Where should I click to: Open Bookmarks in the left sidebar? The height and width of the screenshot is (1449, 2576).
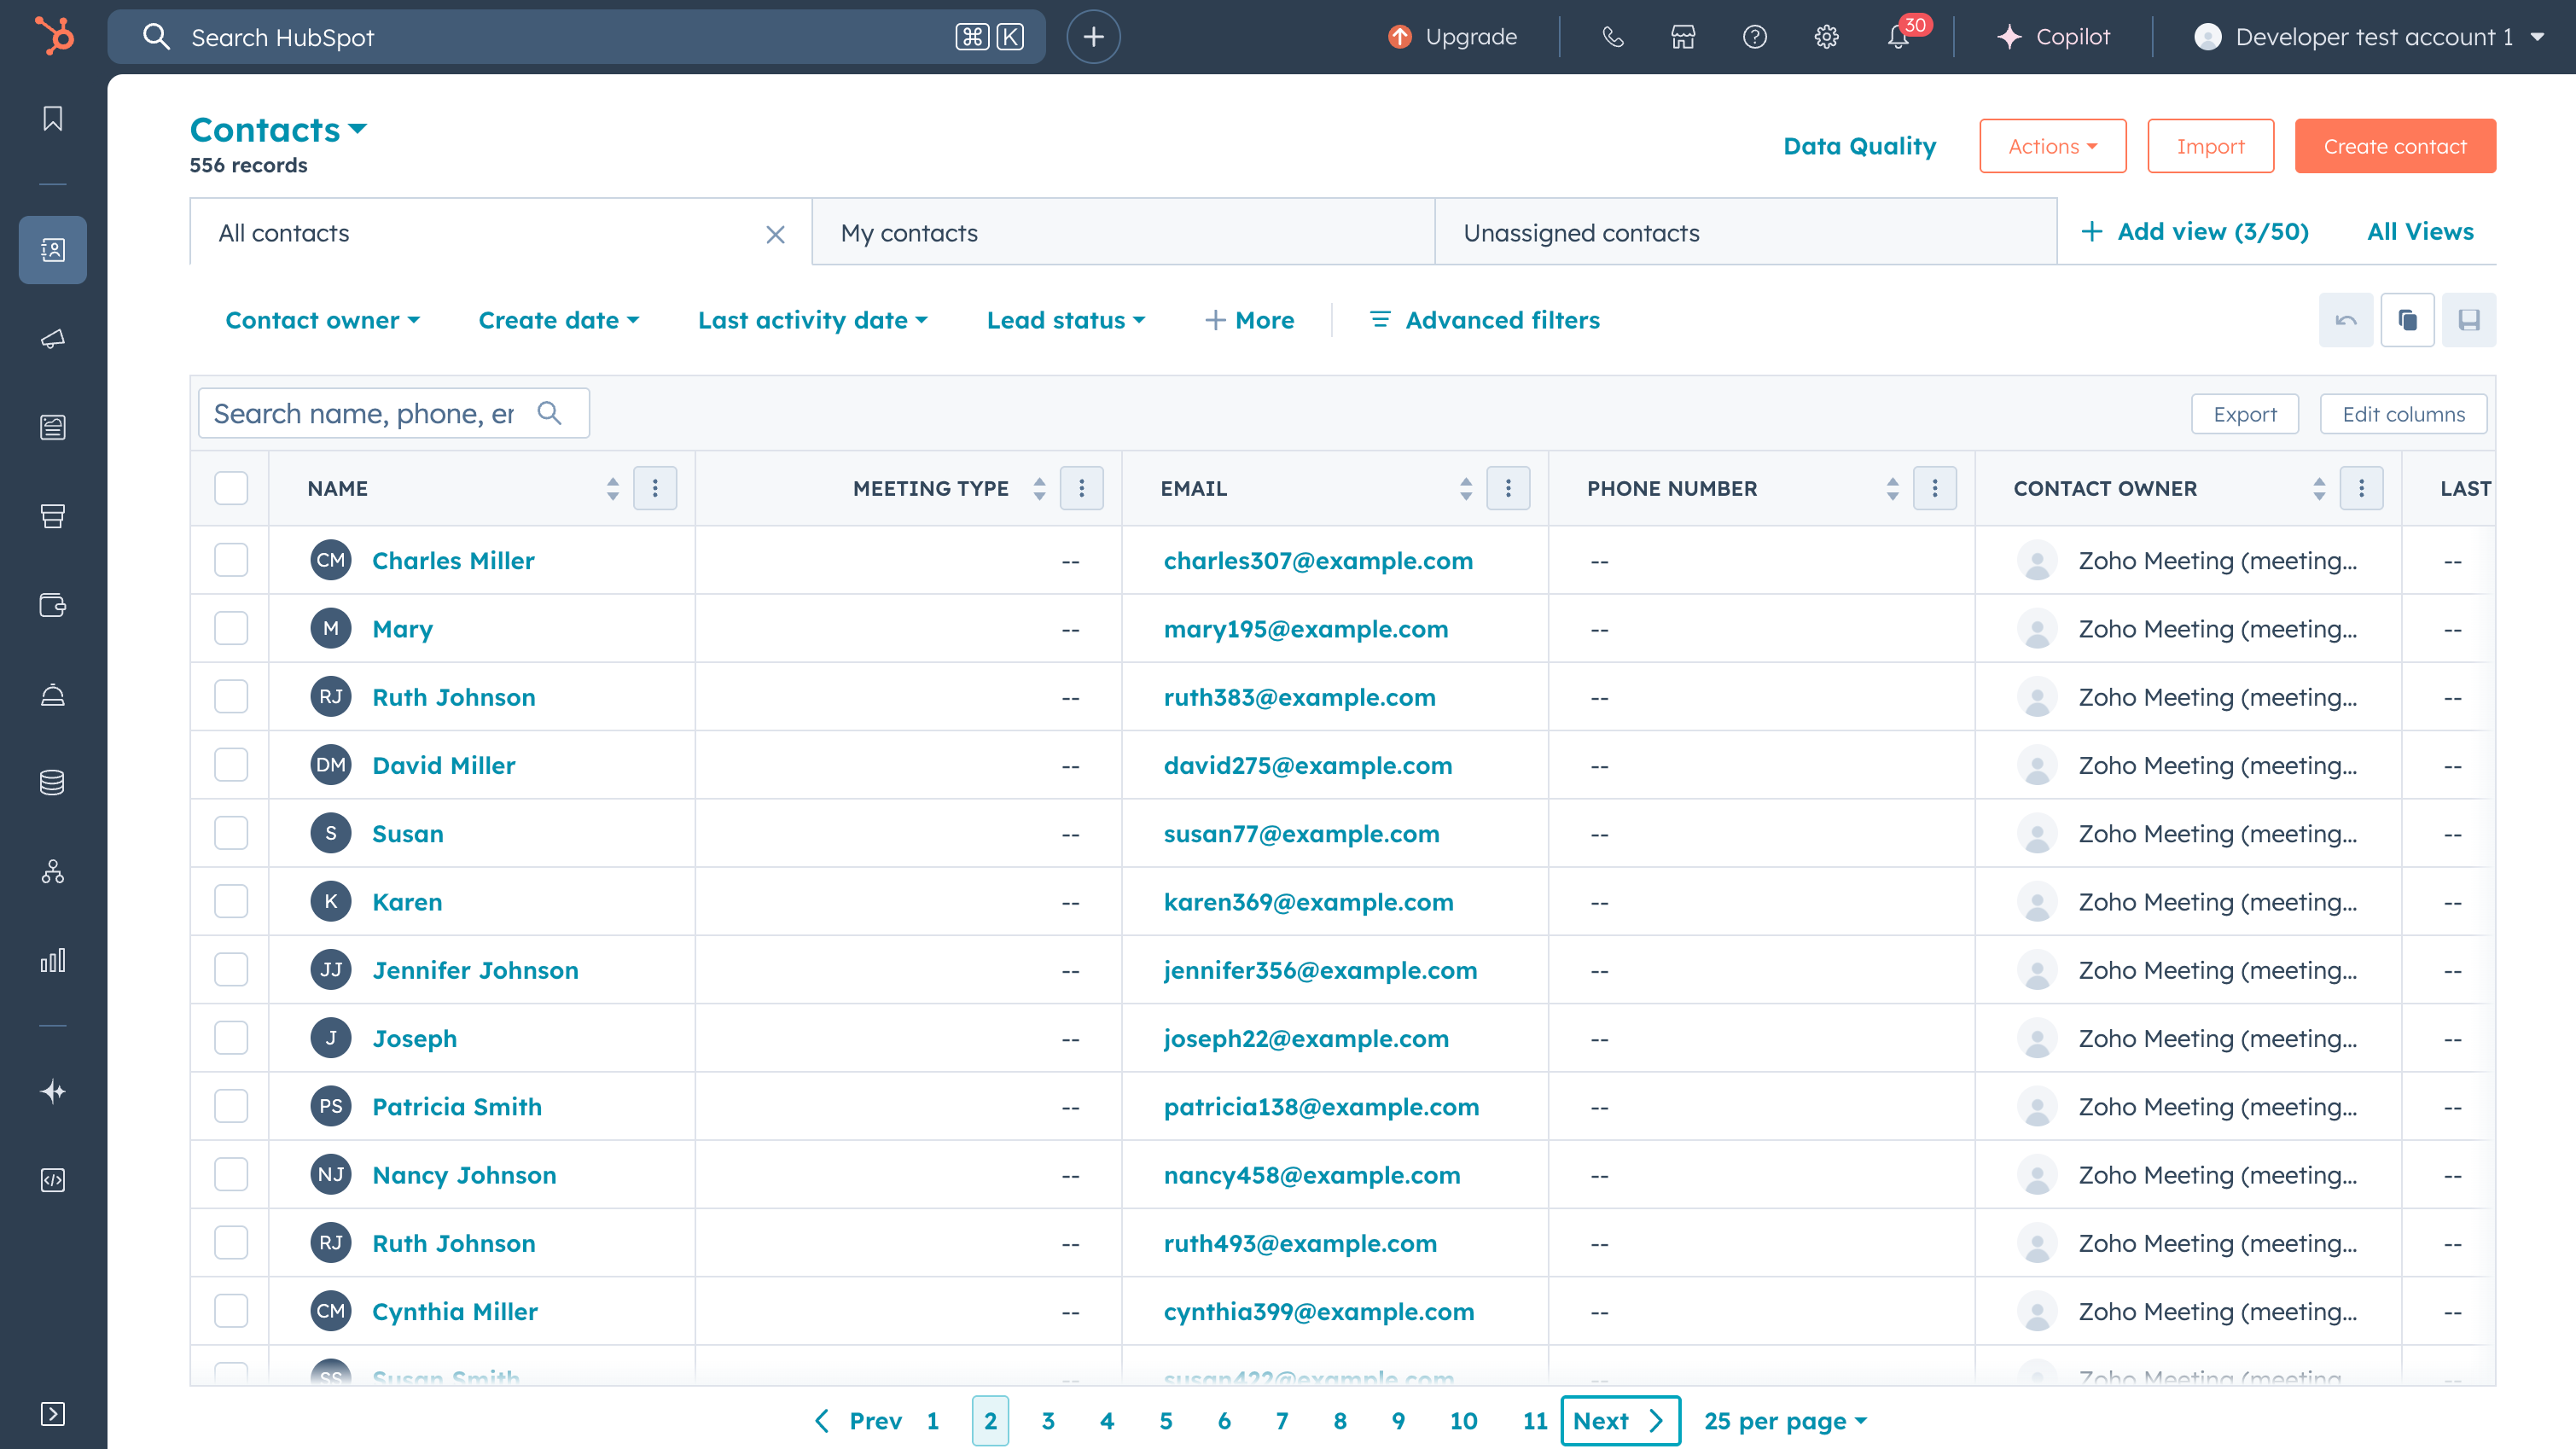click(x=53, y=119)
